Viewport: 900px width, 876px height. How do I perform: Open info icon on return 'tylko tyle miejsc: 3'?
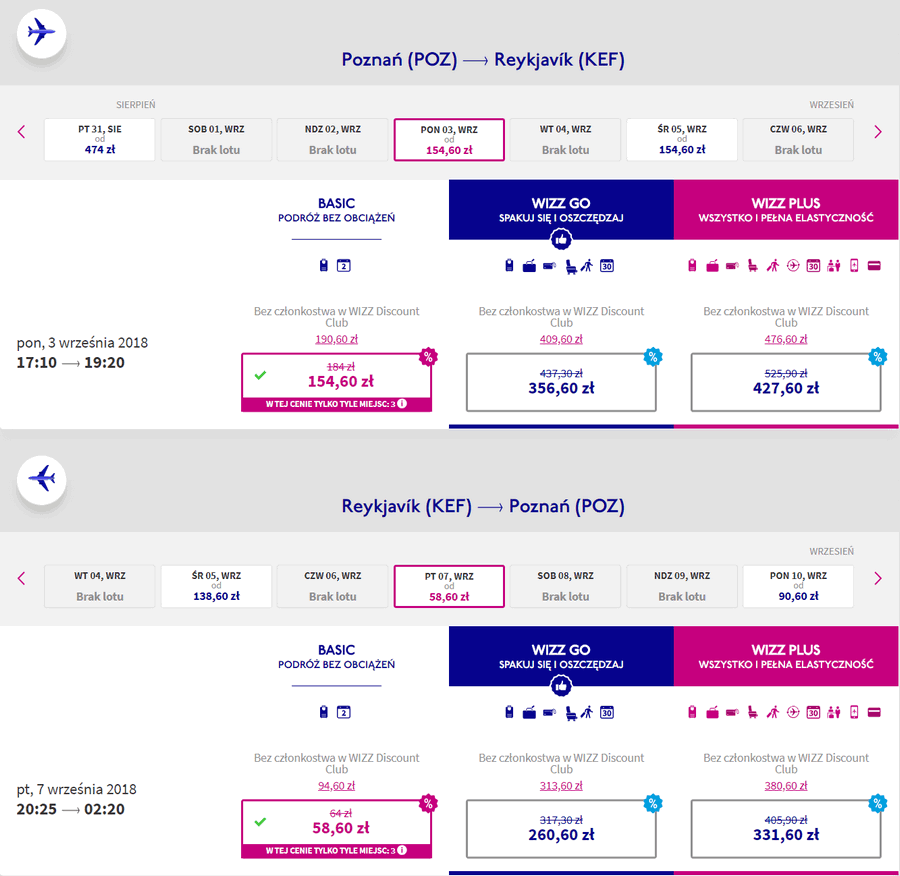pyautogui.click(x=402, y=850)
